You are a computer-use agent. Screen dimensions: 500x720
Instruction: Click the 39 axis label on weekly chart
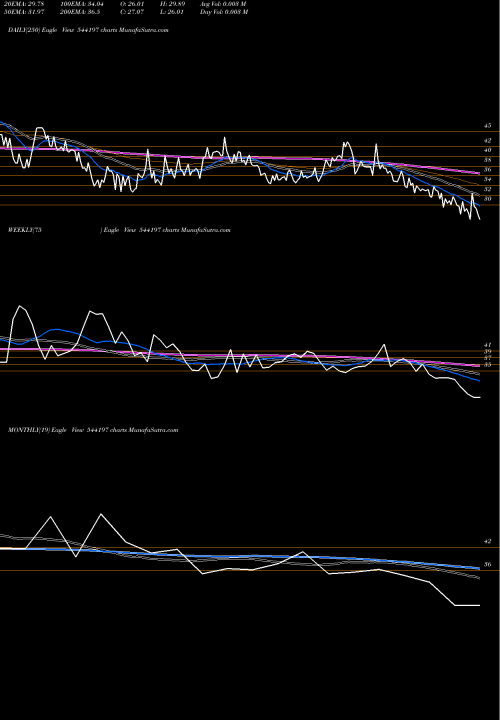(487, 351)
